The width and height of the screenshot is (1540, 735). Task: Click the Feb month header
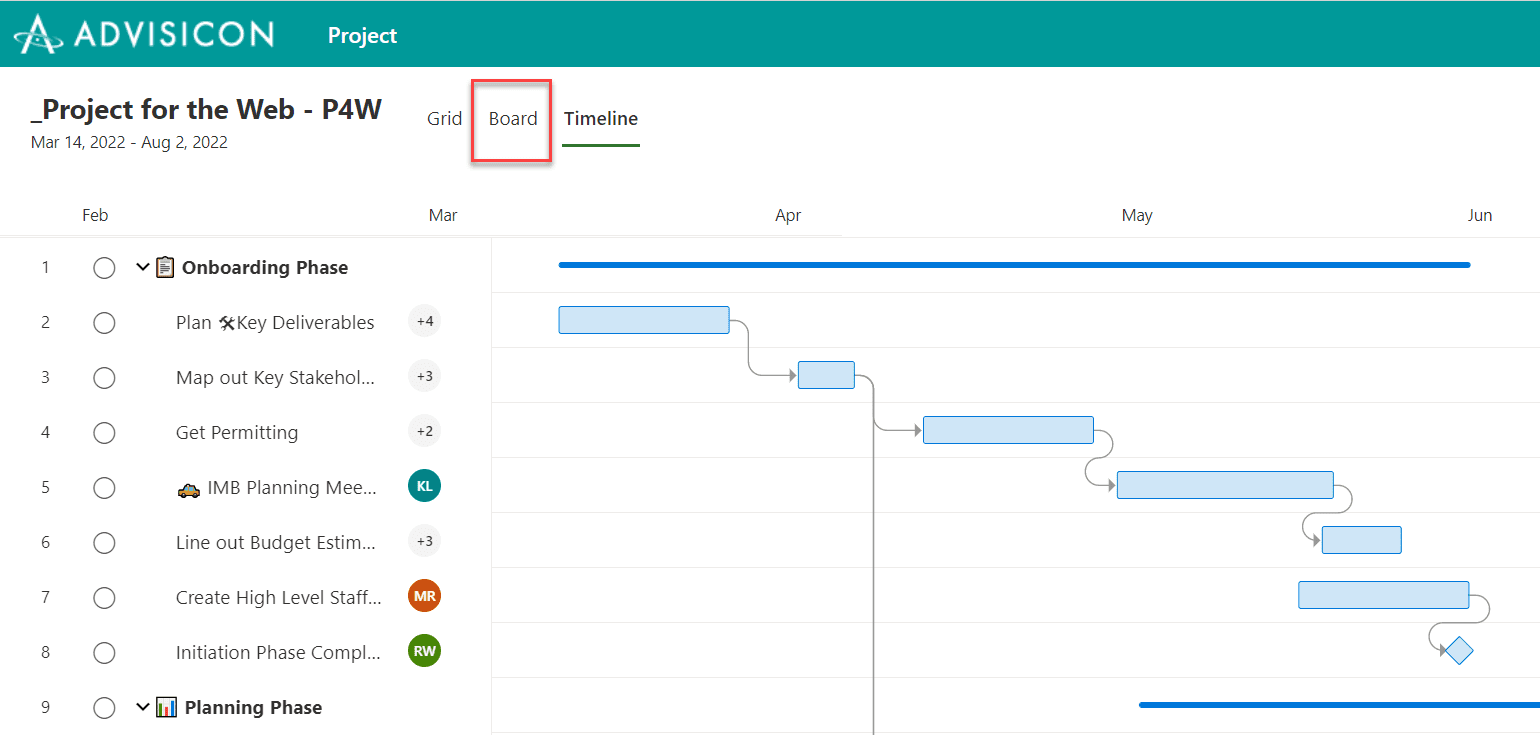[x=95, y=215]
